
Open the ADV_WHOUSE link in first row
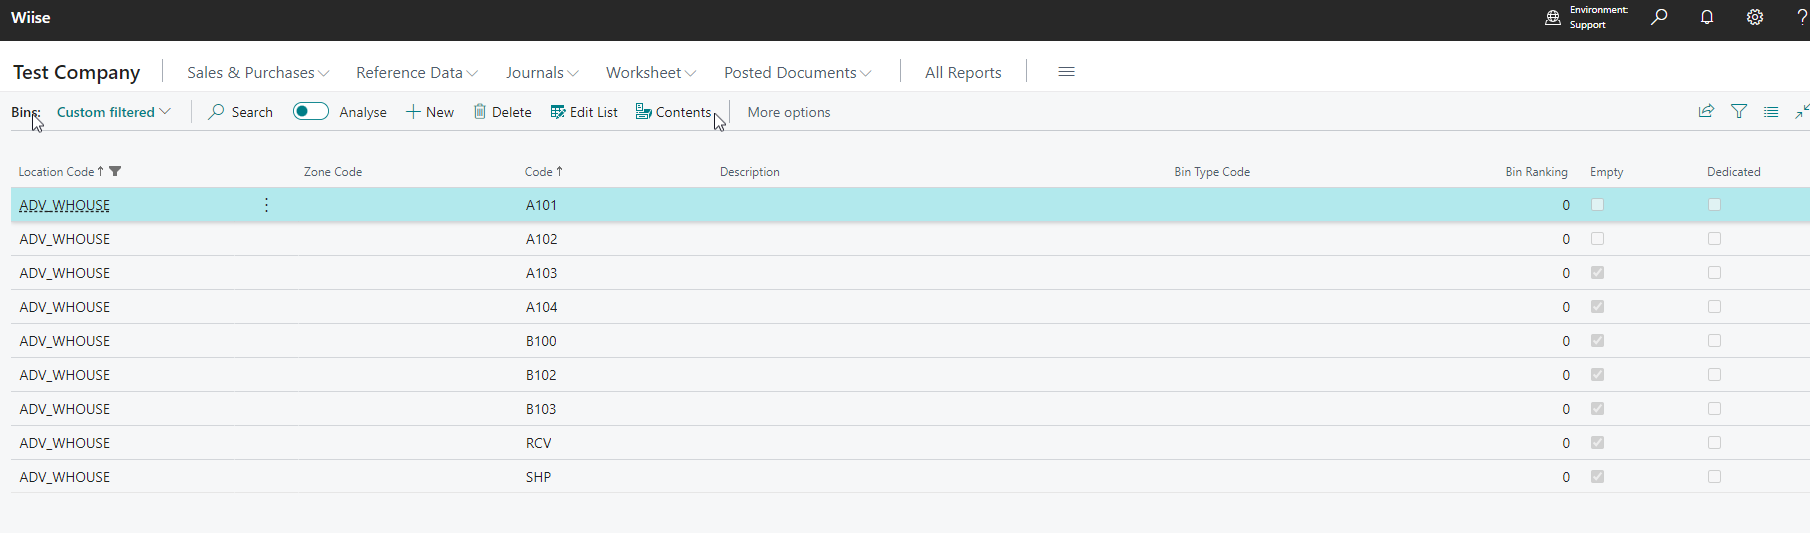pyautogui.click(x=65, y=205)
